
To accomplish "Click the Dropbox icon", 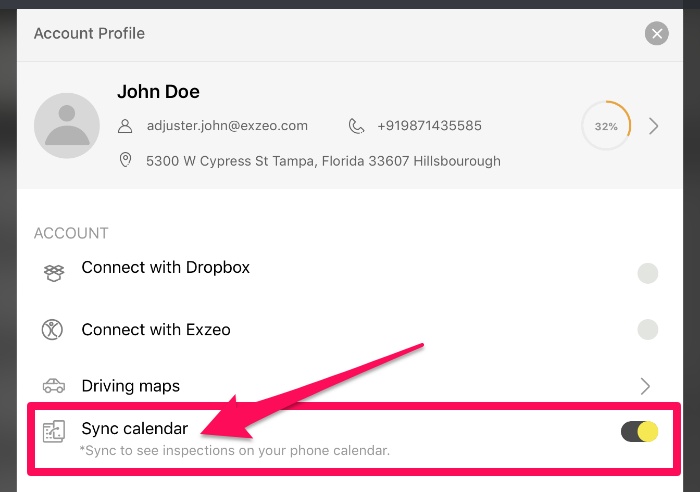I will click(54, 273).
